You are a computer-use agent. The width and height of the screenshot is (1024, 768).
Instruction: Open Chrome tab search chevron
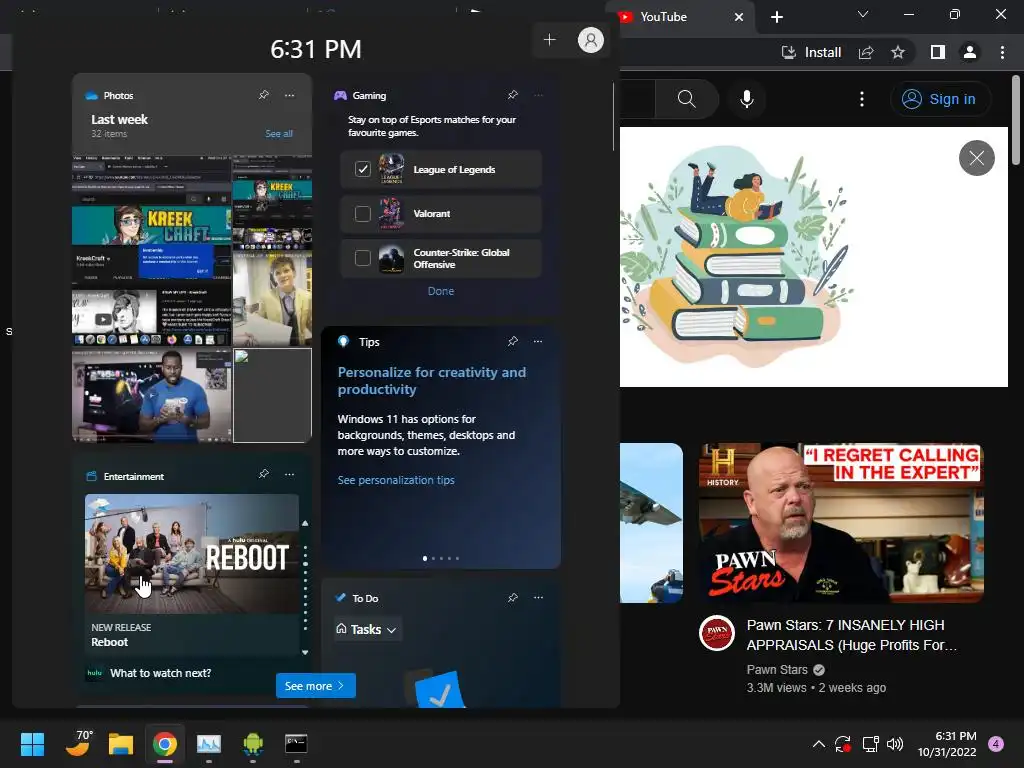click(x=863, y=14)
